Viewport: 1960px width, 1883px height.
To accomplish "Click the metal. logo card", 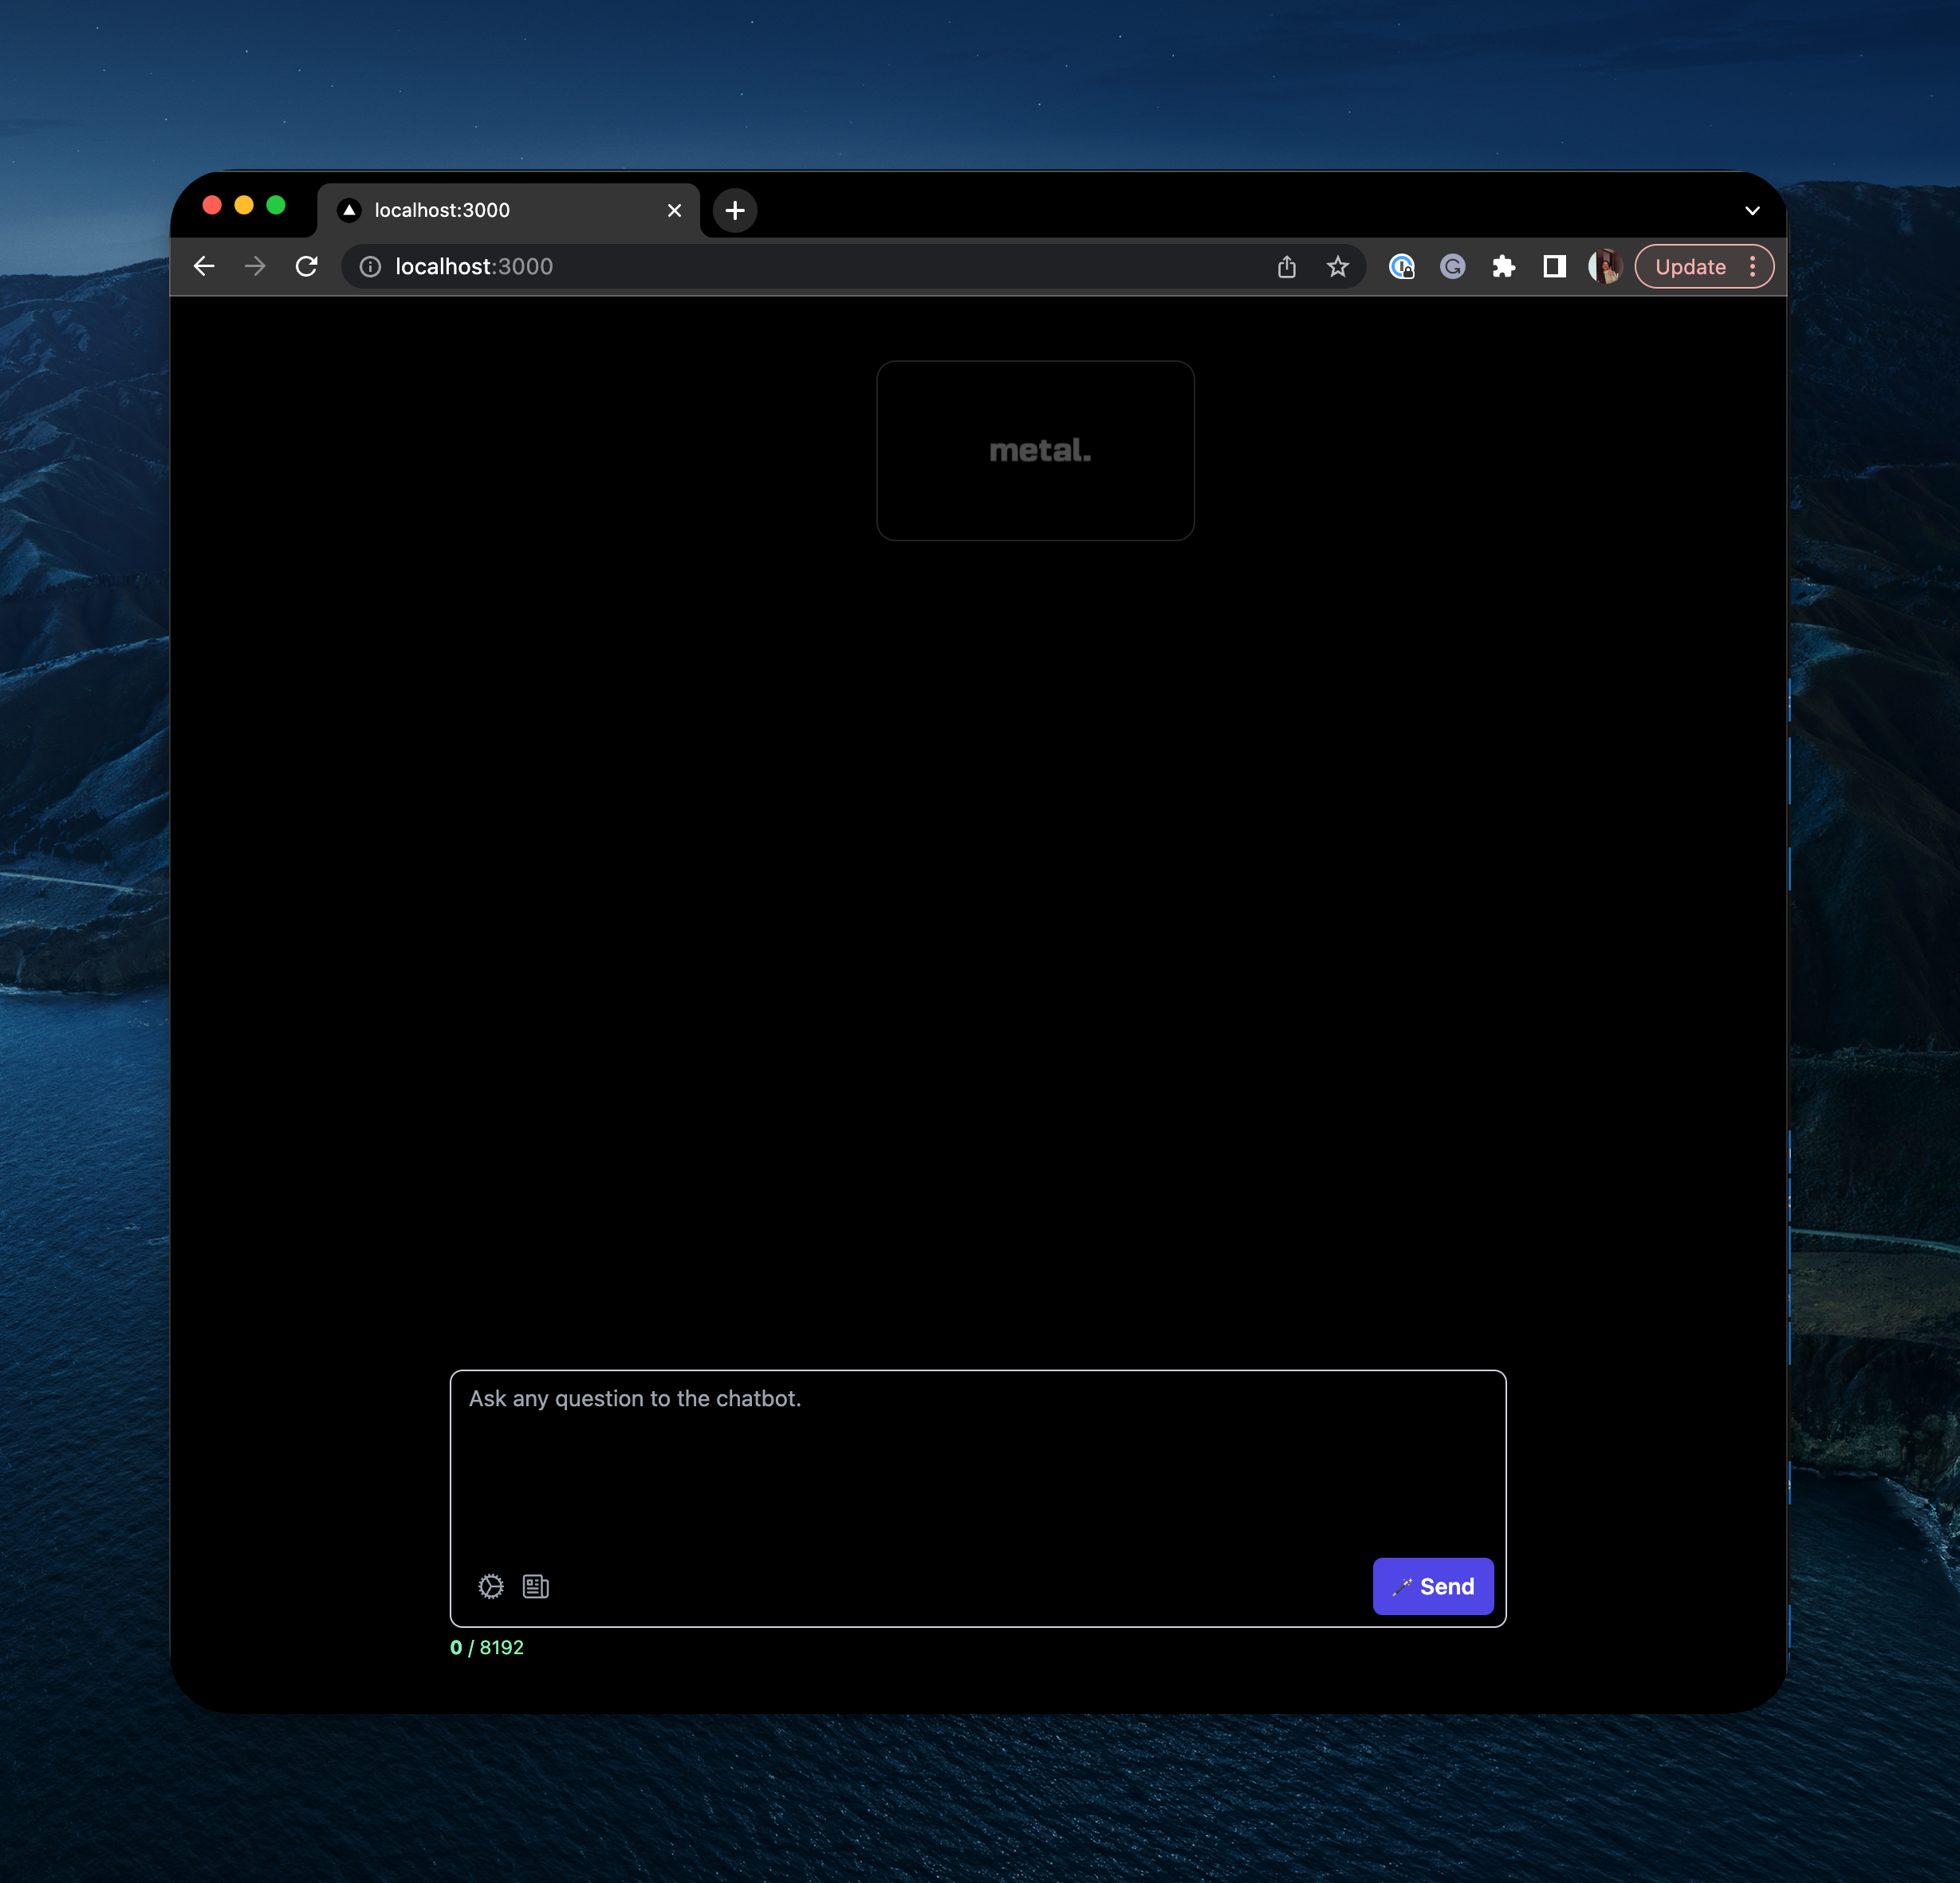I will 1035,451.
